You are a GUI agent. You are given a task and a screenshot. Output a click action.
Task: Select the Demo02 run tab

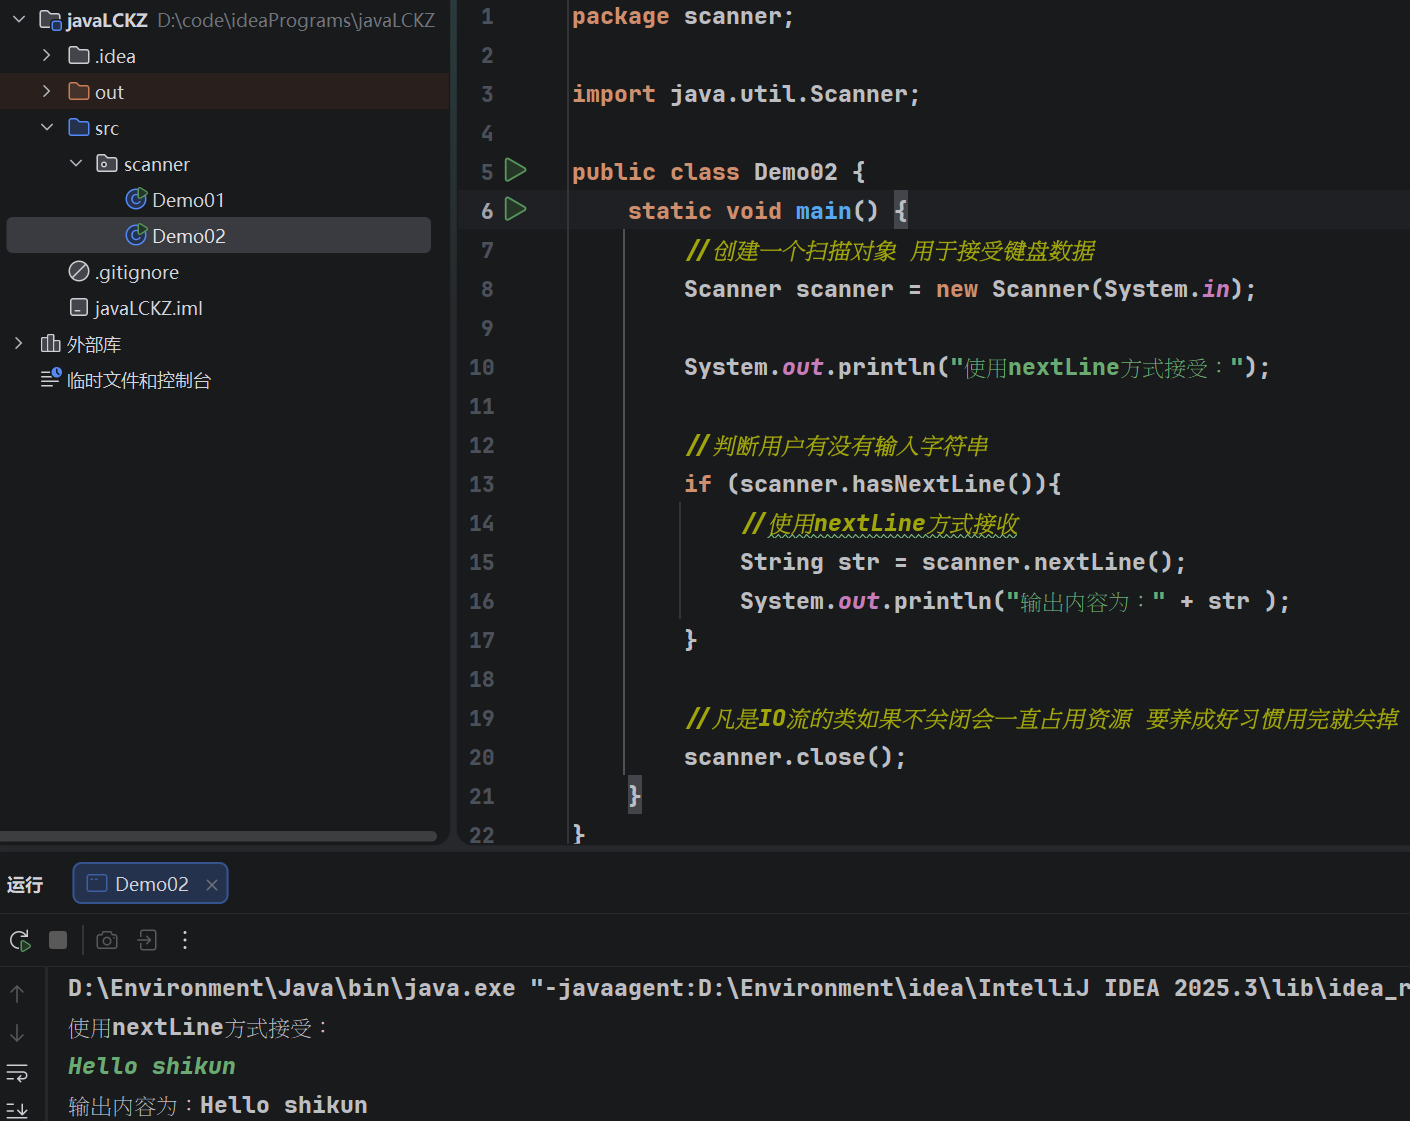150,884
